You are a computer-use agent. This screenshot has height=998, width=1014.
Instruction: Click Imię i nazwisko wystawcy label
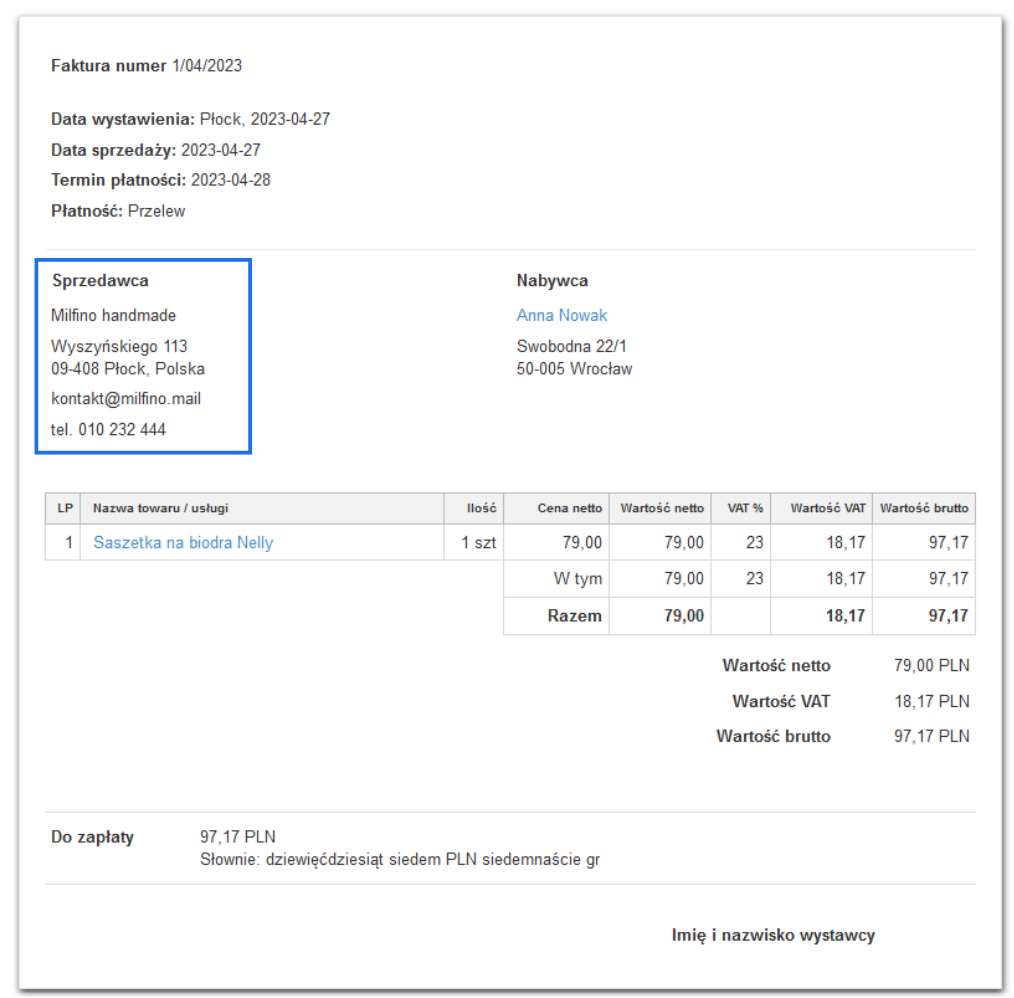click(x=773, y=935)
